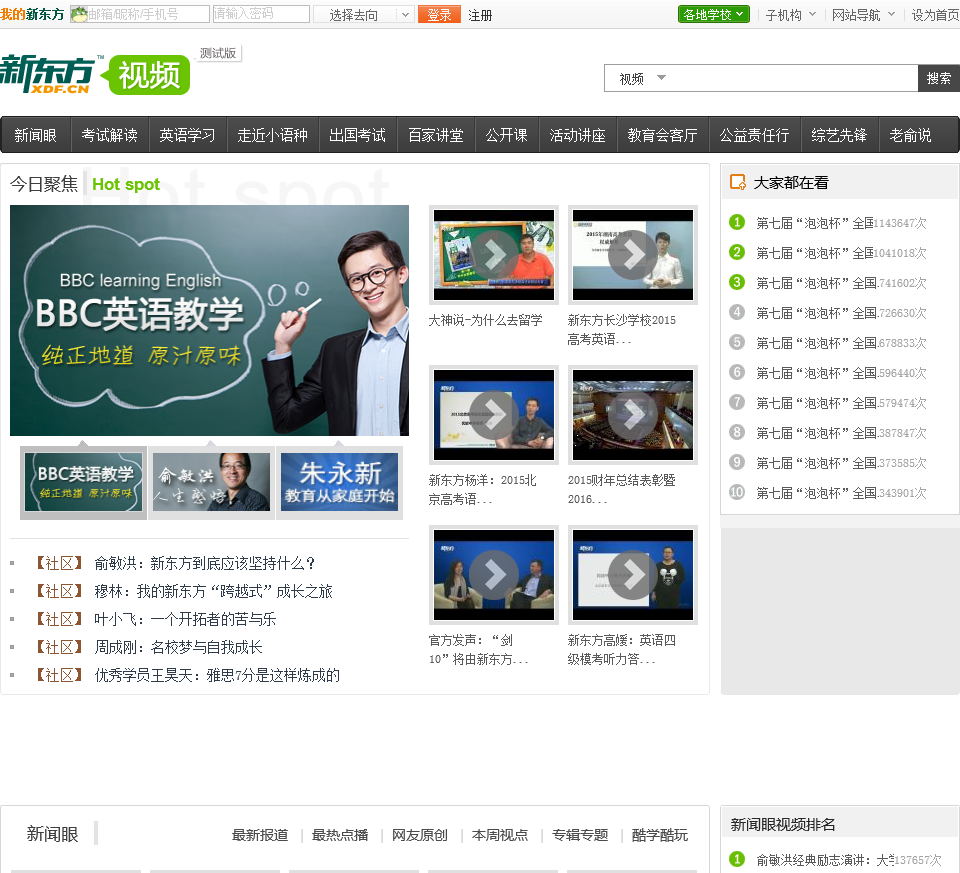Click the large BBC英语教学 banner
Screen dimensions: 960x873
click(x=209, y=320)
